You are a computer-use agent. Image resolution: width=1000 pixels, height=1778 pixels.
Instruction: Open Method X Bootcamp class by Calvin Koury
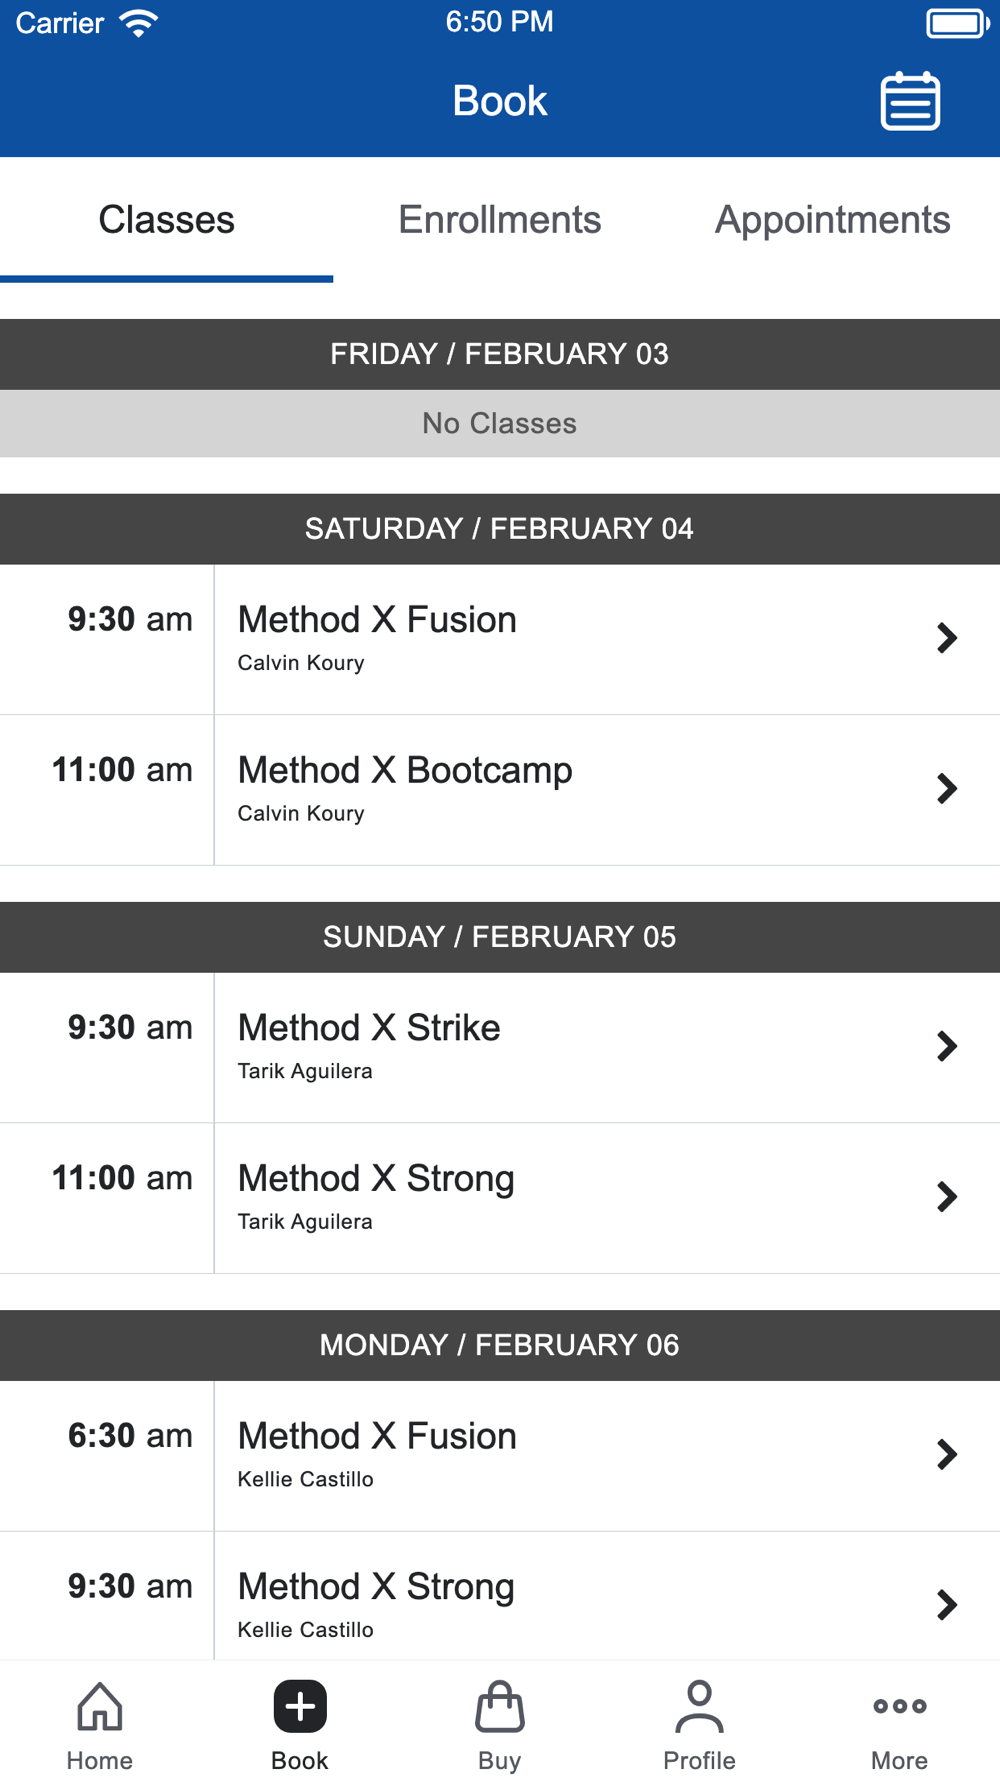point(500,790)
